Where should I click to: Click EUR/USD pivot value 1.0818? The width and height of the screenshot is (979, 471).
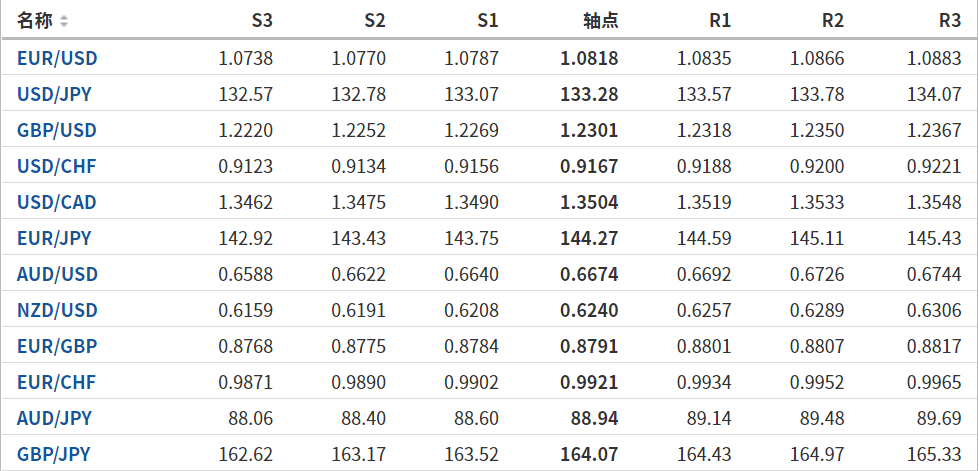coord(589,58)
